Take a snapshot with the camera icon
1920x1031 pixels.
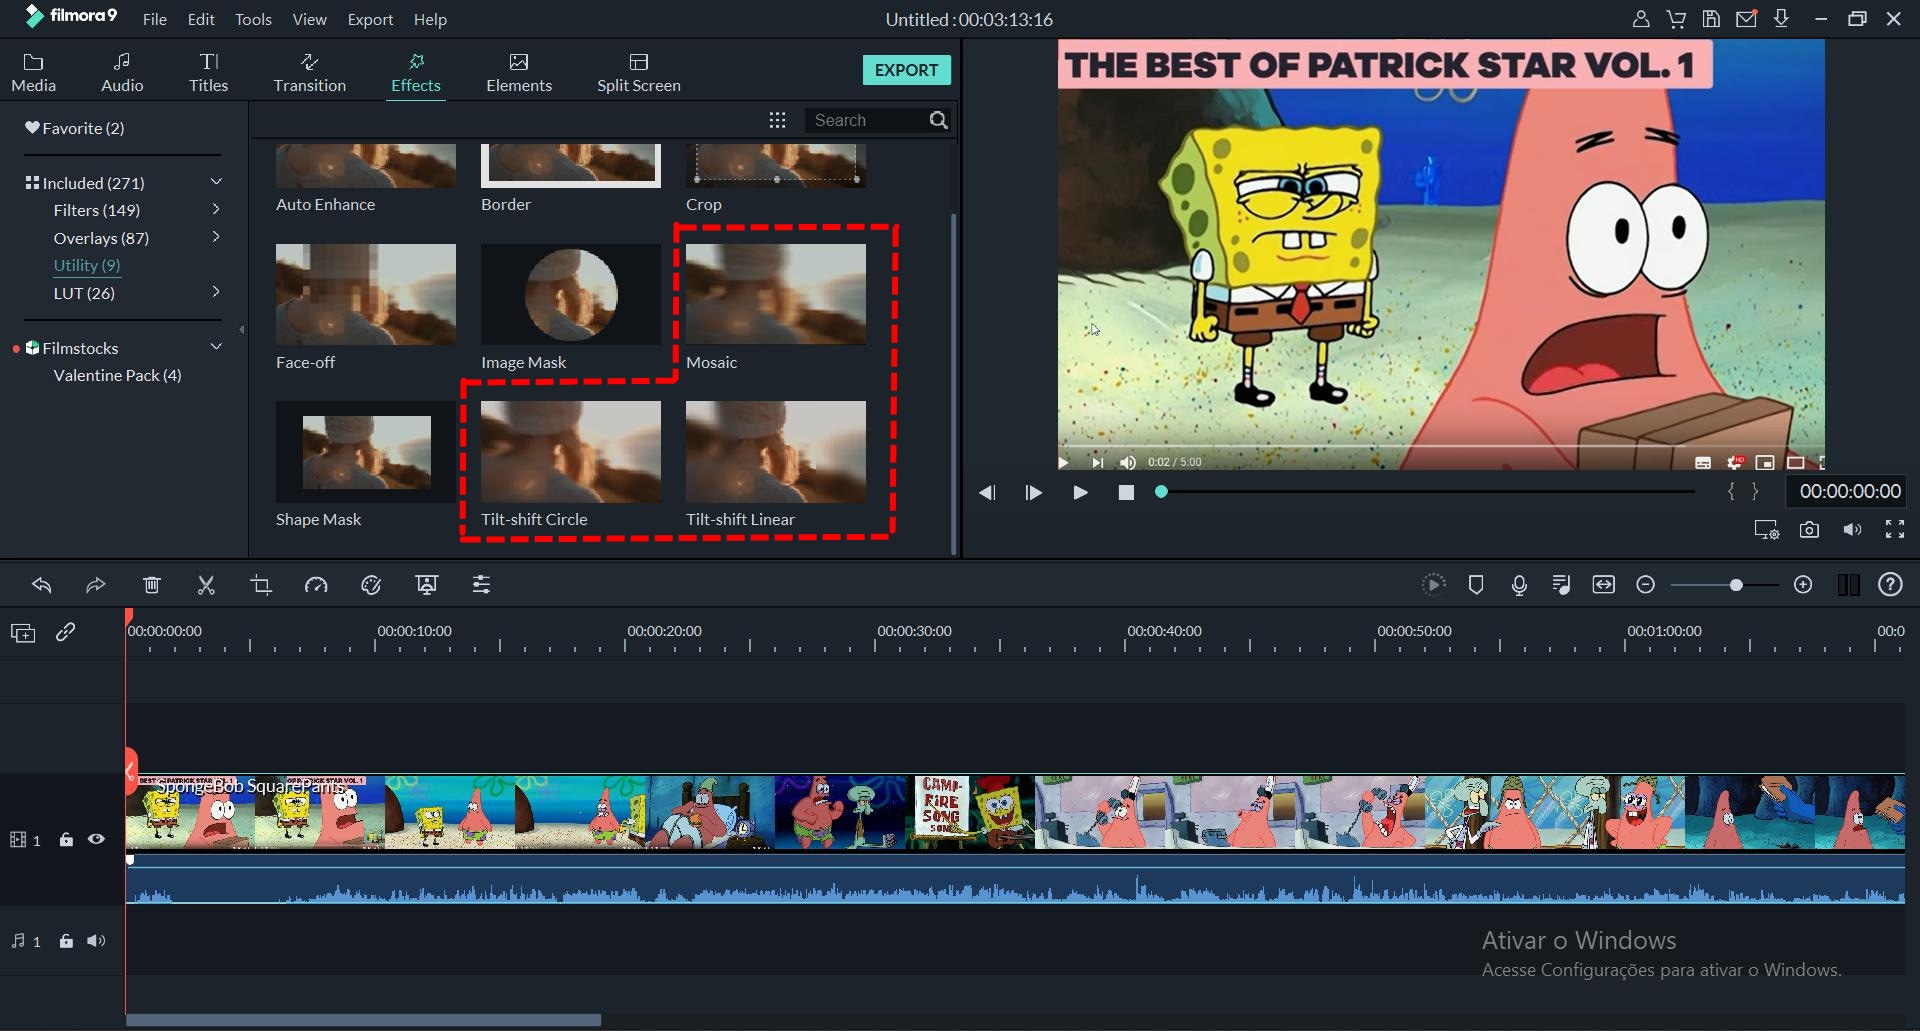1810,530
